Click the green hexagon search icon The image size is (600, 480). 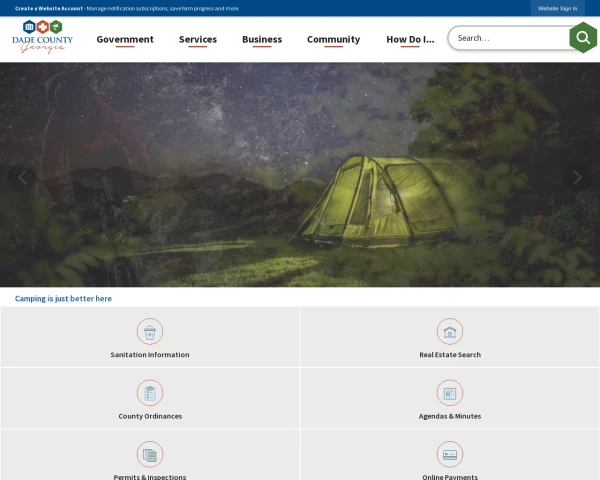click(x=583, y=38)
